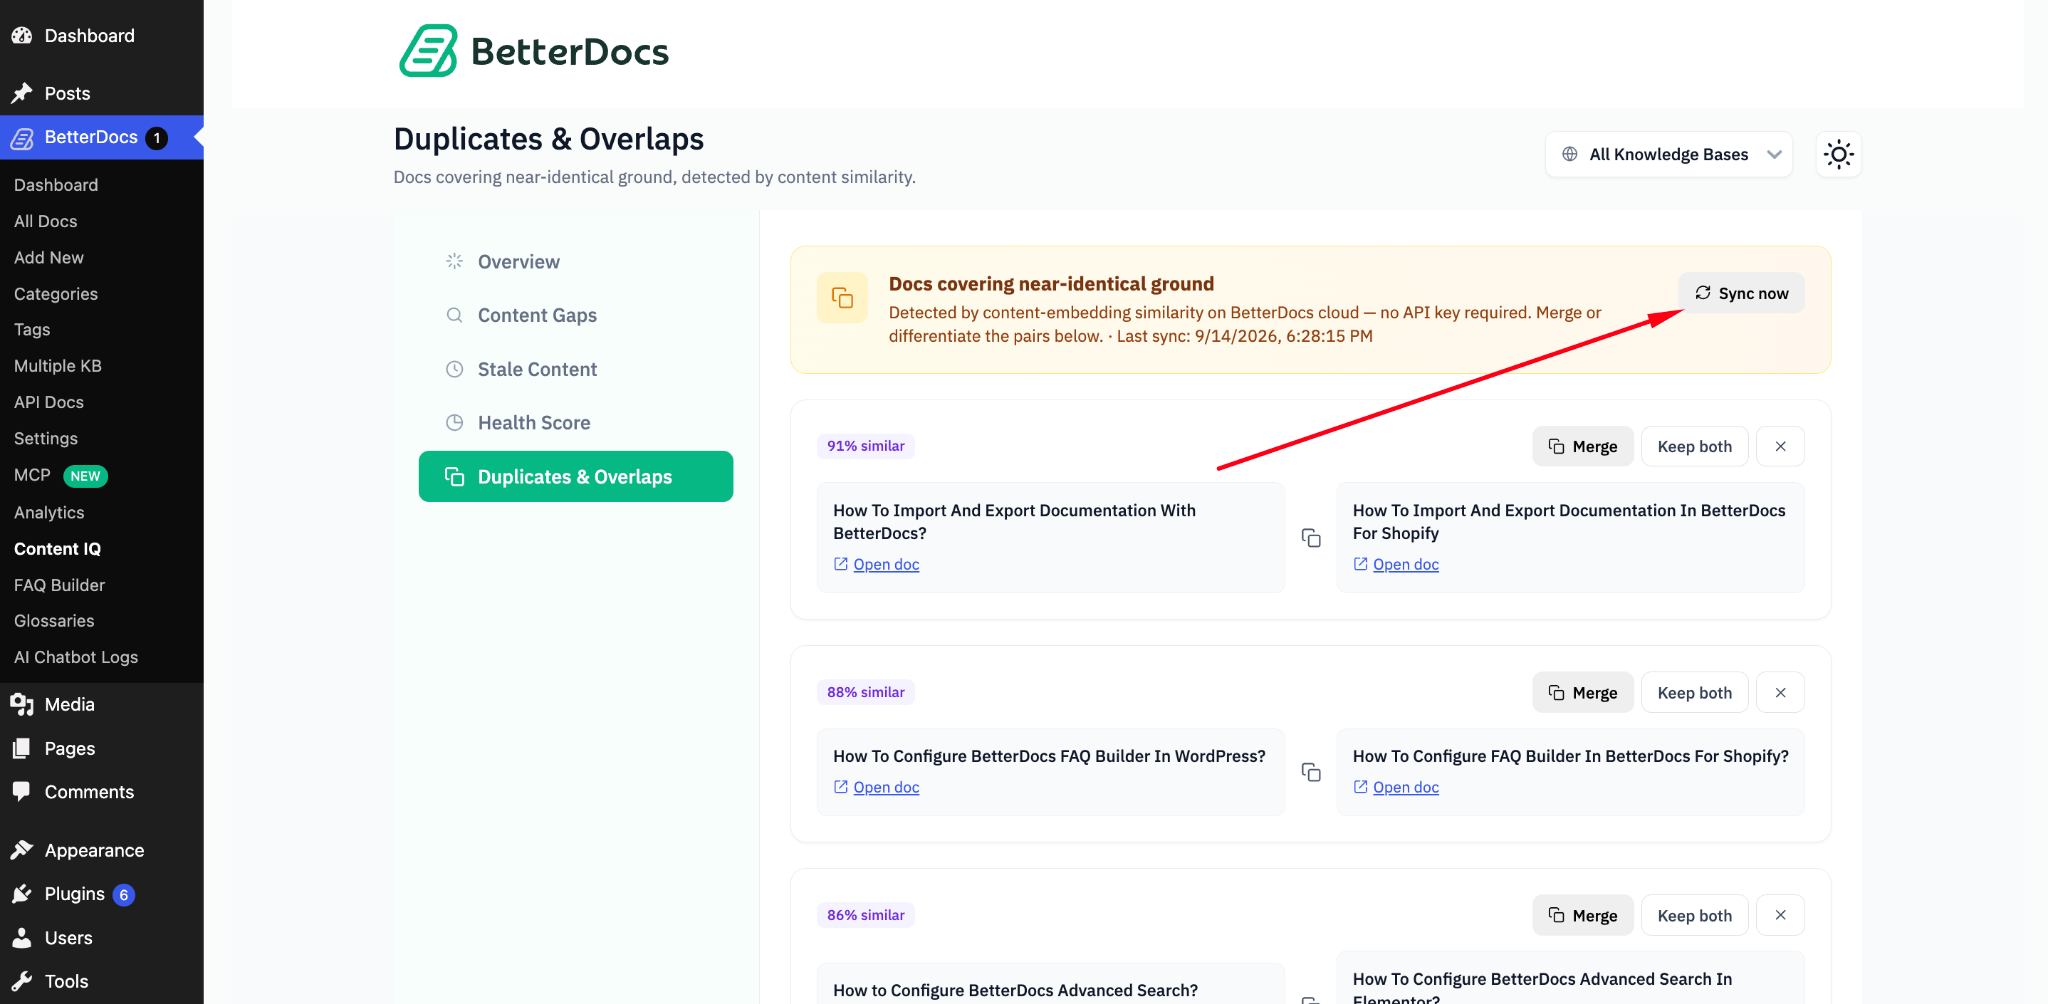Open AI Chatbot Logs submenu item
This screenshot has width=2048, height=1004.
(x=76, y=657)
